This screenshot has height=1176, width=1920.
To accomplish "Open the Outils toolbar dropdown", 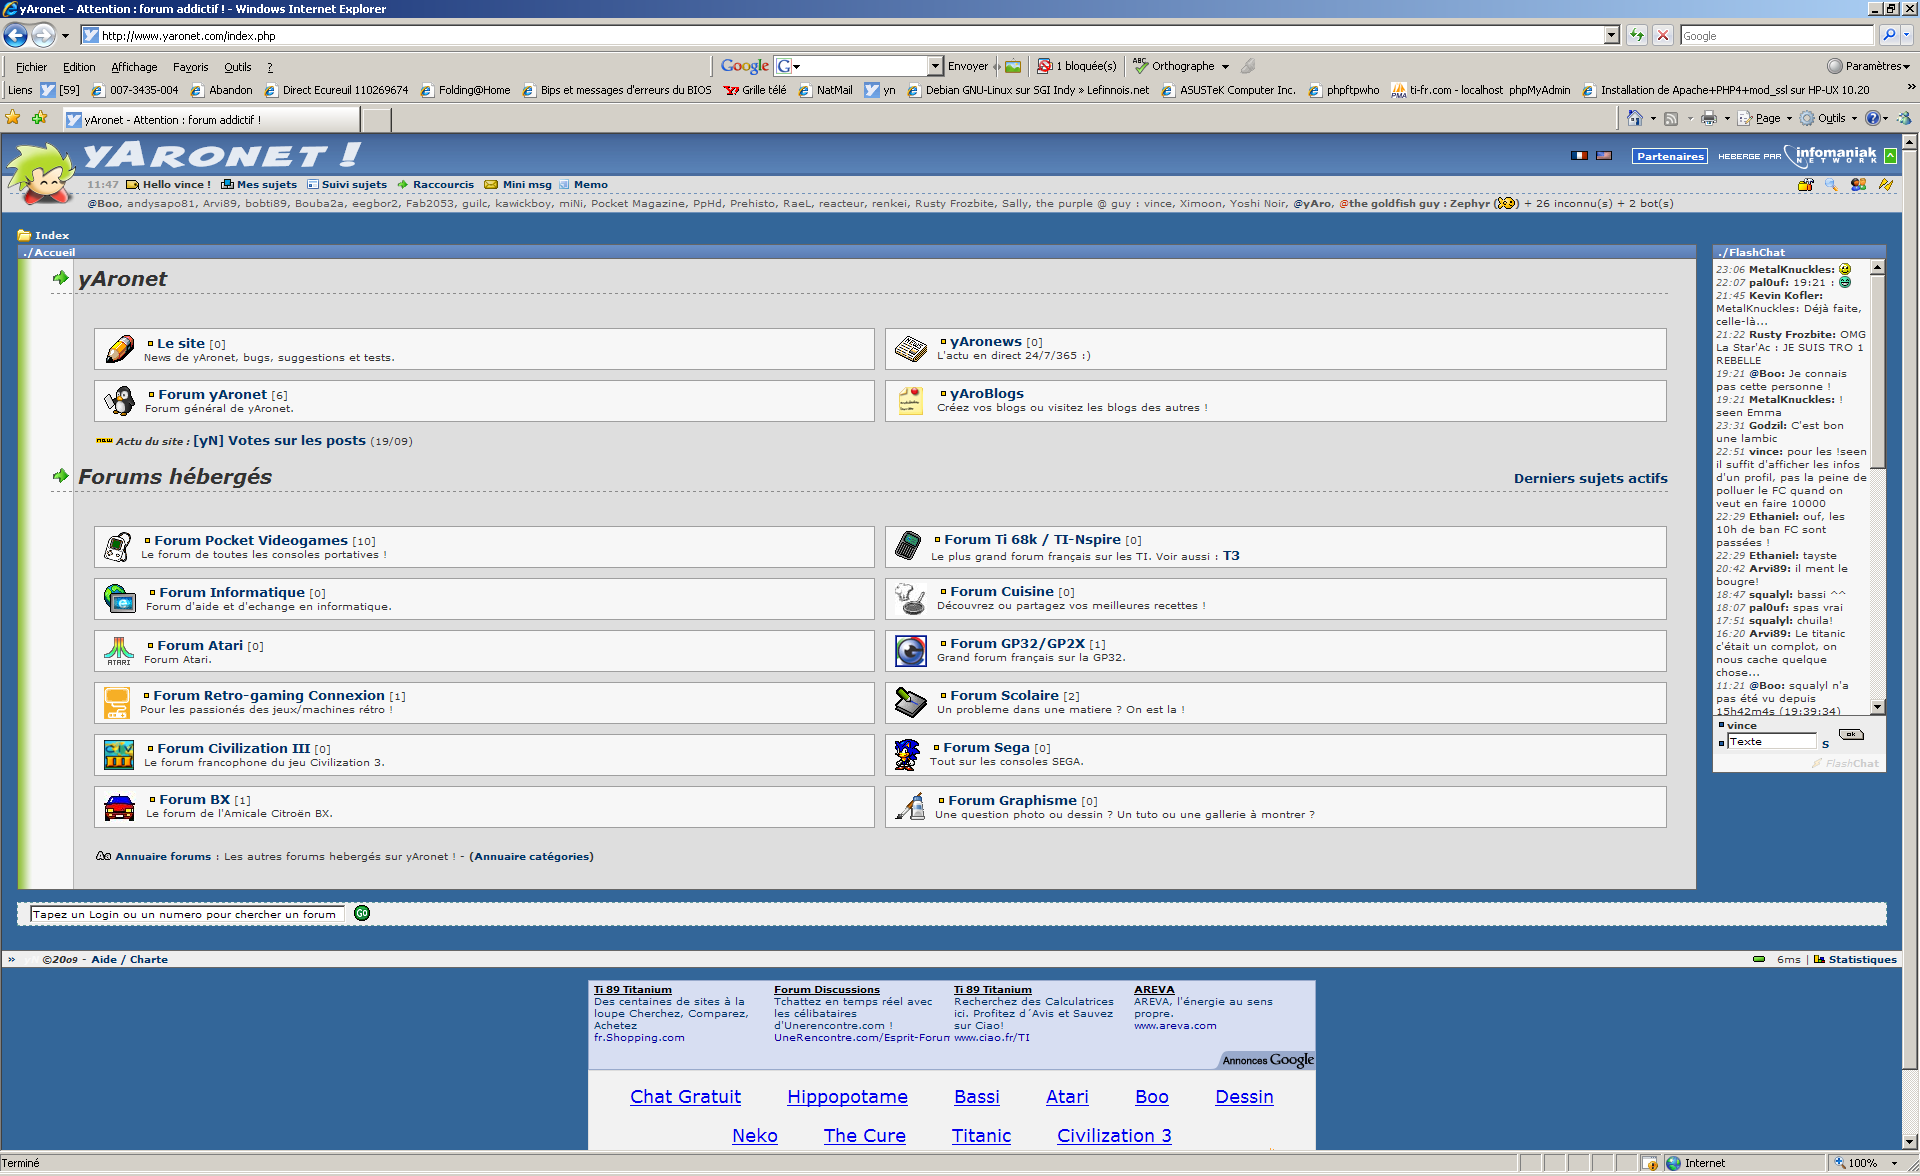I will tap(1831, 118).
